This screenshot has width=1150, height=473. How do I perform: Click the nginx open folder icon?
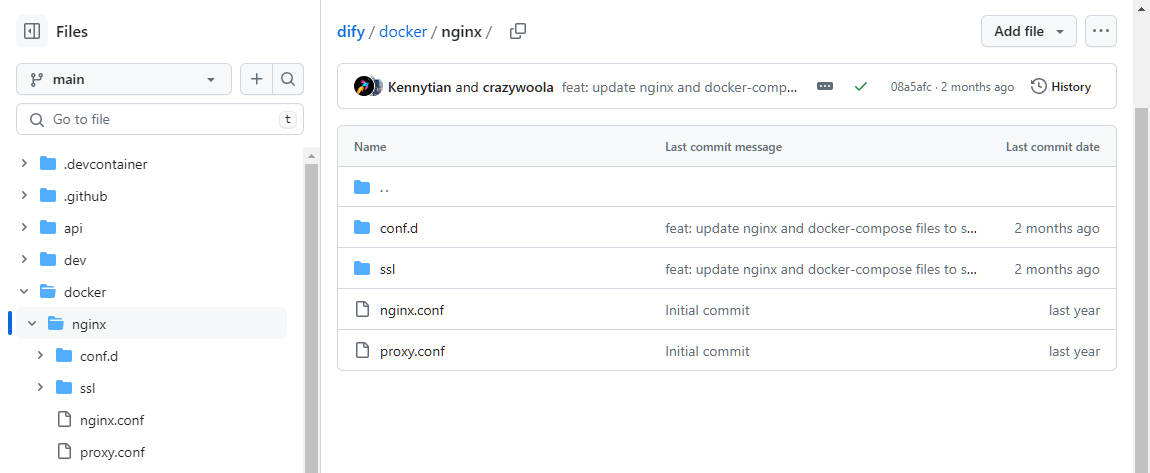pos(56,323)
